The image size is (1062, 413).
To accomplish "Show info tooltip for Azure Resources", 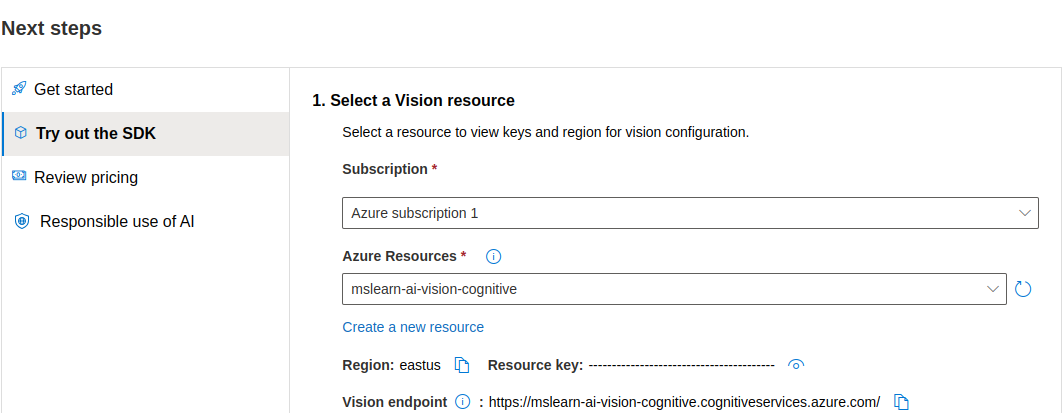I will click(493, 257).
